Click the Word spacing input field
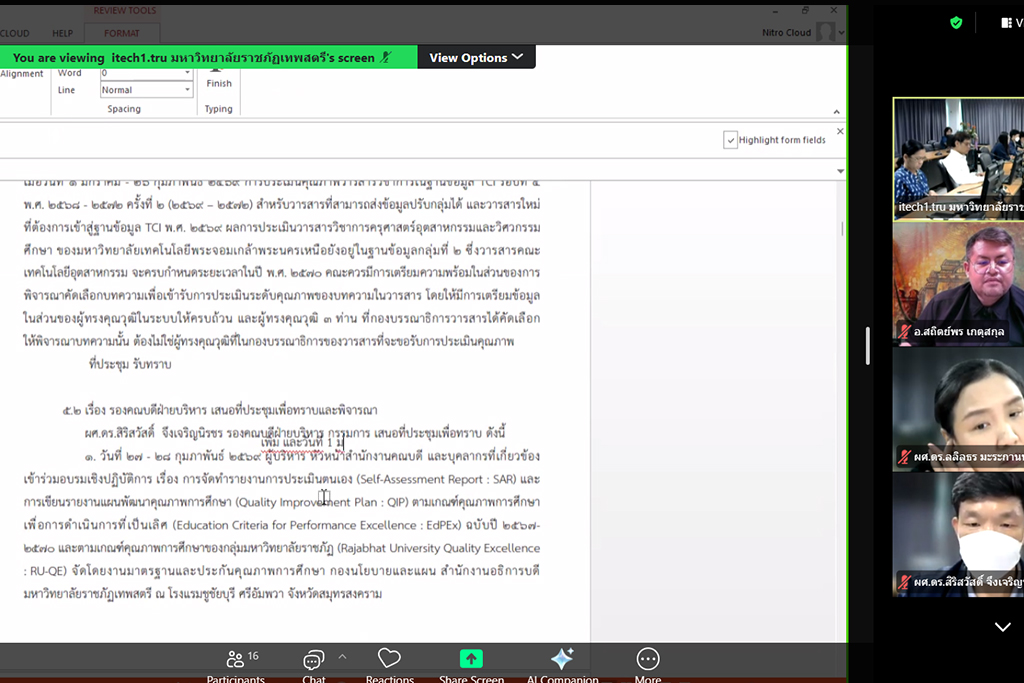Image resolution: width=1024 pixels, height=683 pixels. click(x=146, y=73)
